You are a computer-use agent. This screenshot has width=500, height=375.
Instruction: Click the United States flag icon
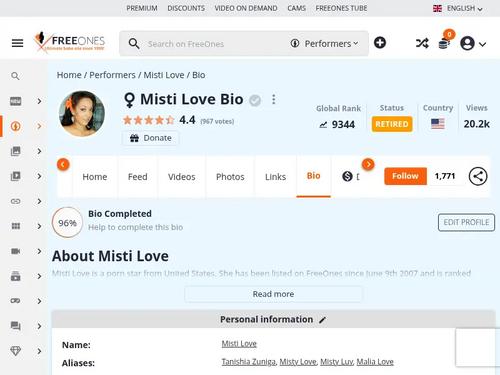pyautogui.click(x=438, y=124)
